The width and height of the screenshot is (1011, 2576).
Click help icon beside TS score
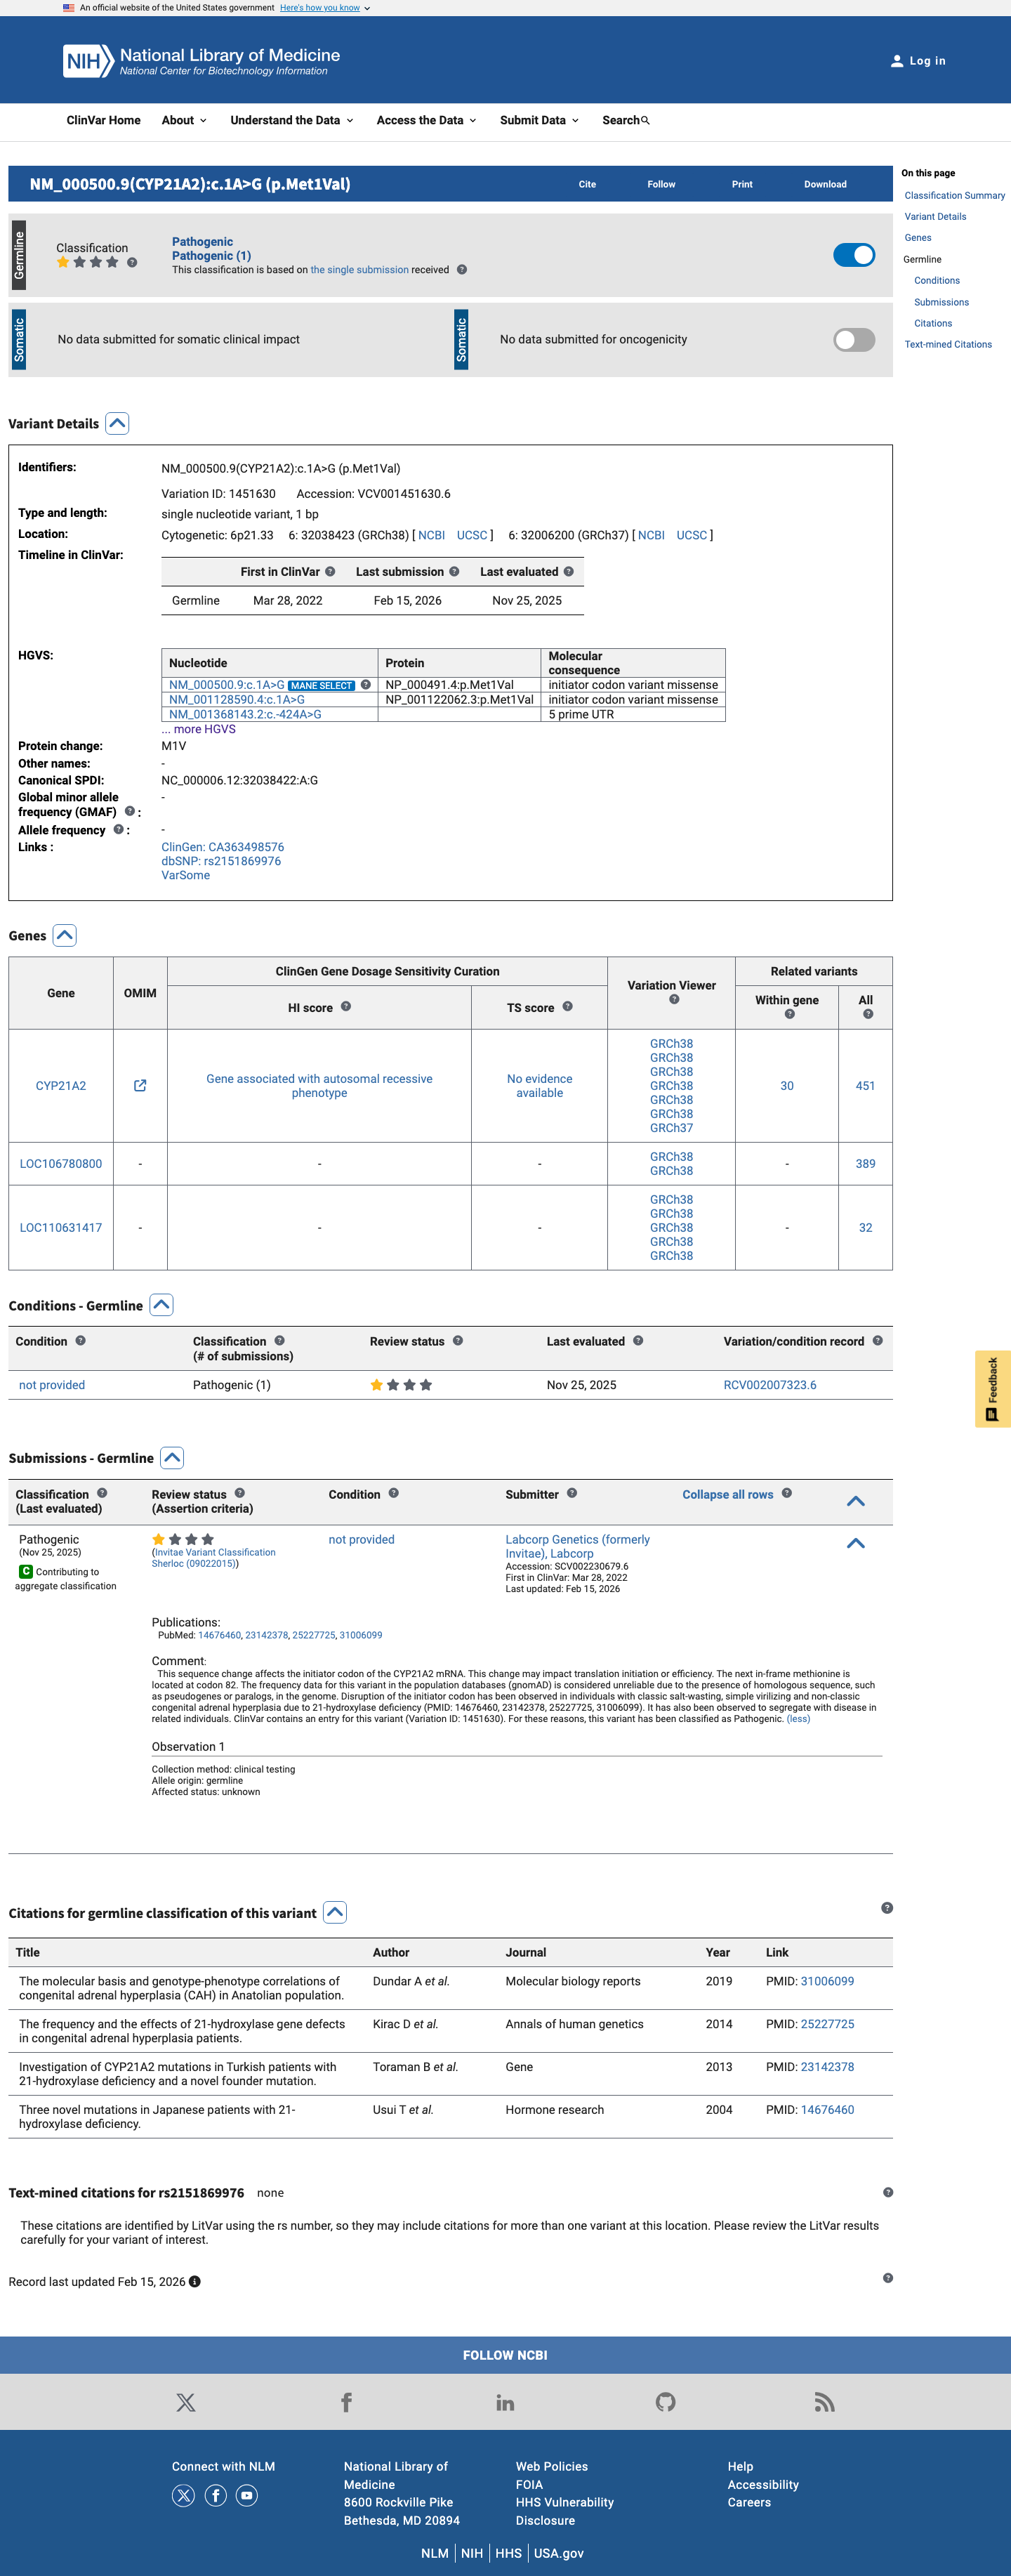(x=567, y=1007)
